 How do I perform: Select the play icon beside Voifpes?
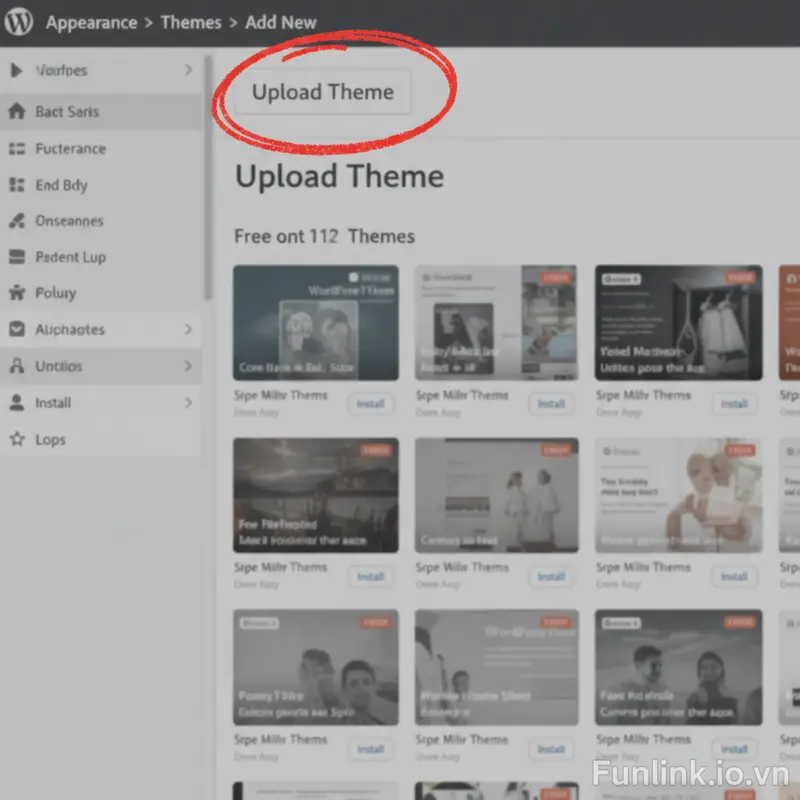click(x=15, y=70)
